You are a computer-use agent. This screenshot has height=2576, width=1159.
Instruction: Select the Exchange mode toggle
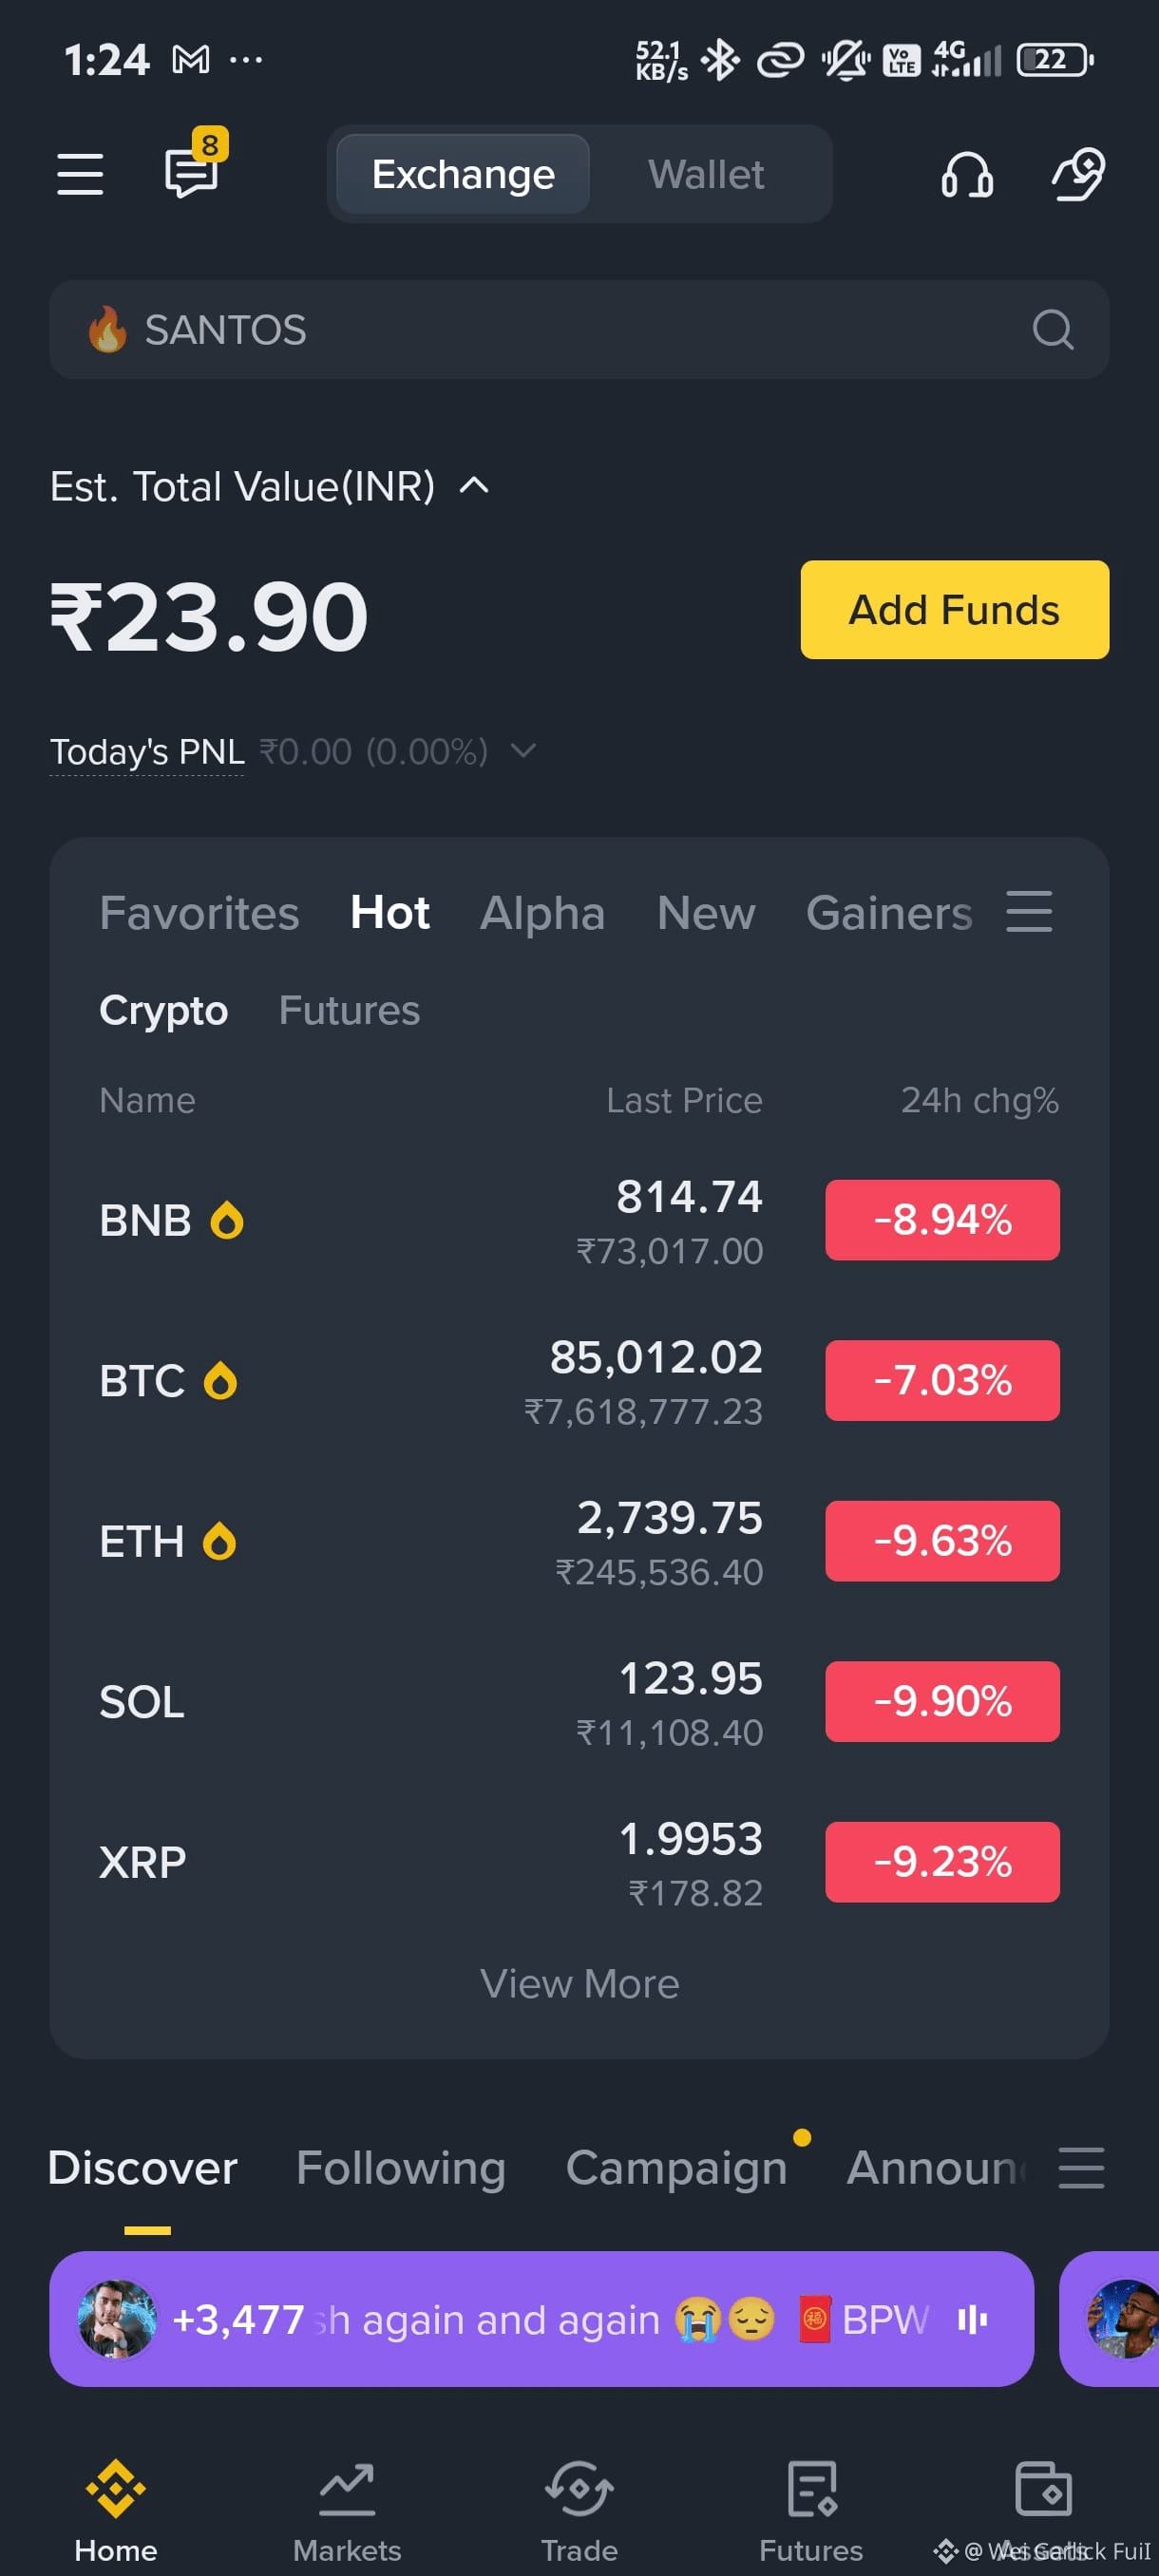[463, 174]
